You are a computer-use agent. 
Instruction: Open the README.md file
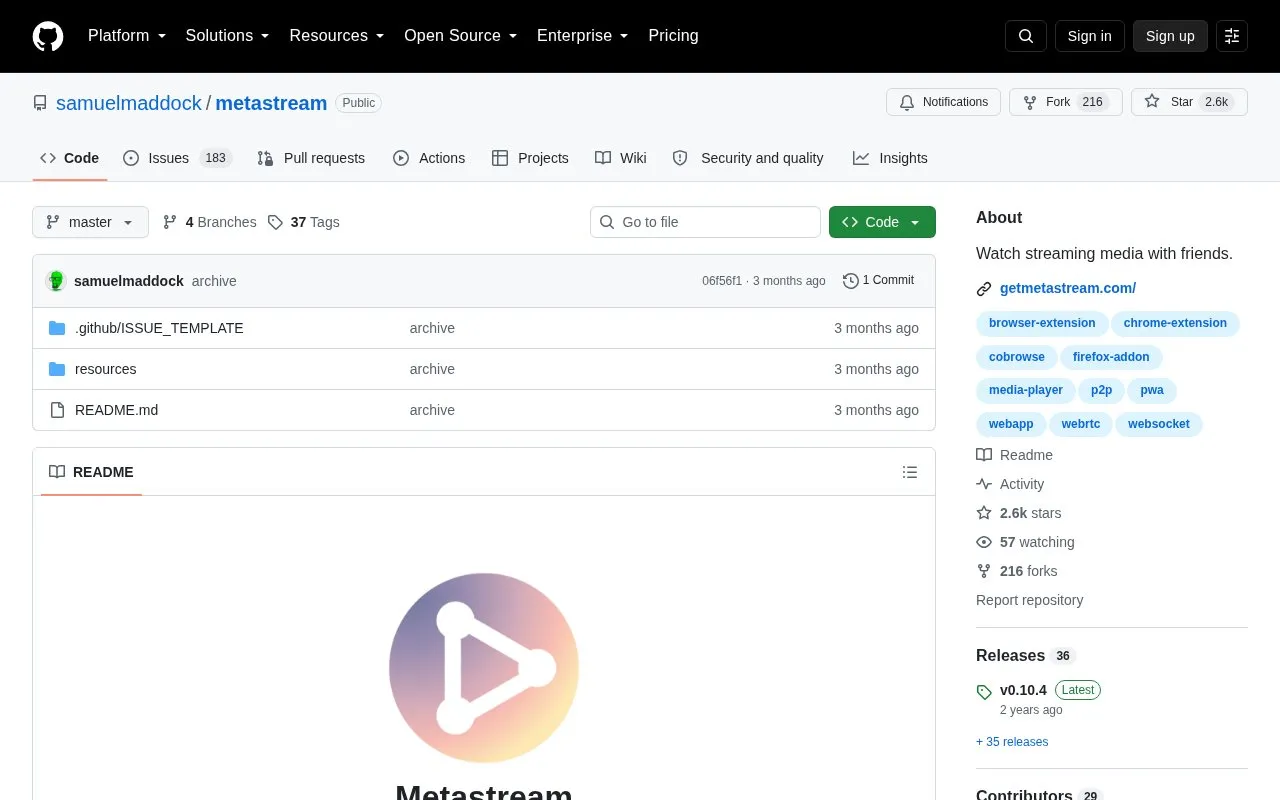(x=116, y=410)
